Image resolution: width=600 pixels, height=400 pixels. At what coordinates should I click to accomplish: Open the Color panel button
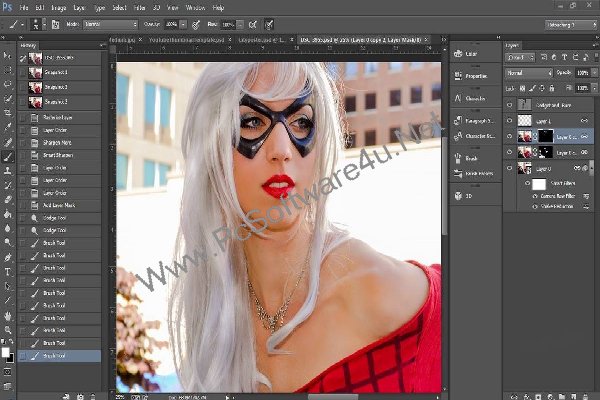point(466,54)
